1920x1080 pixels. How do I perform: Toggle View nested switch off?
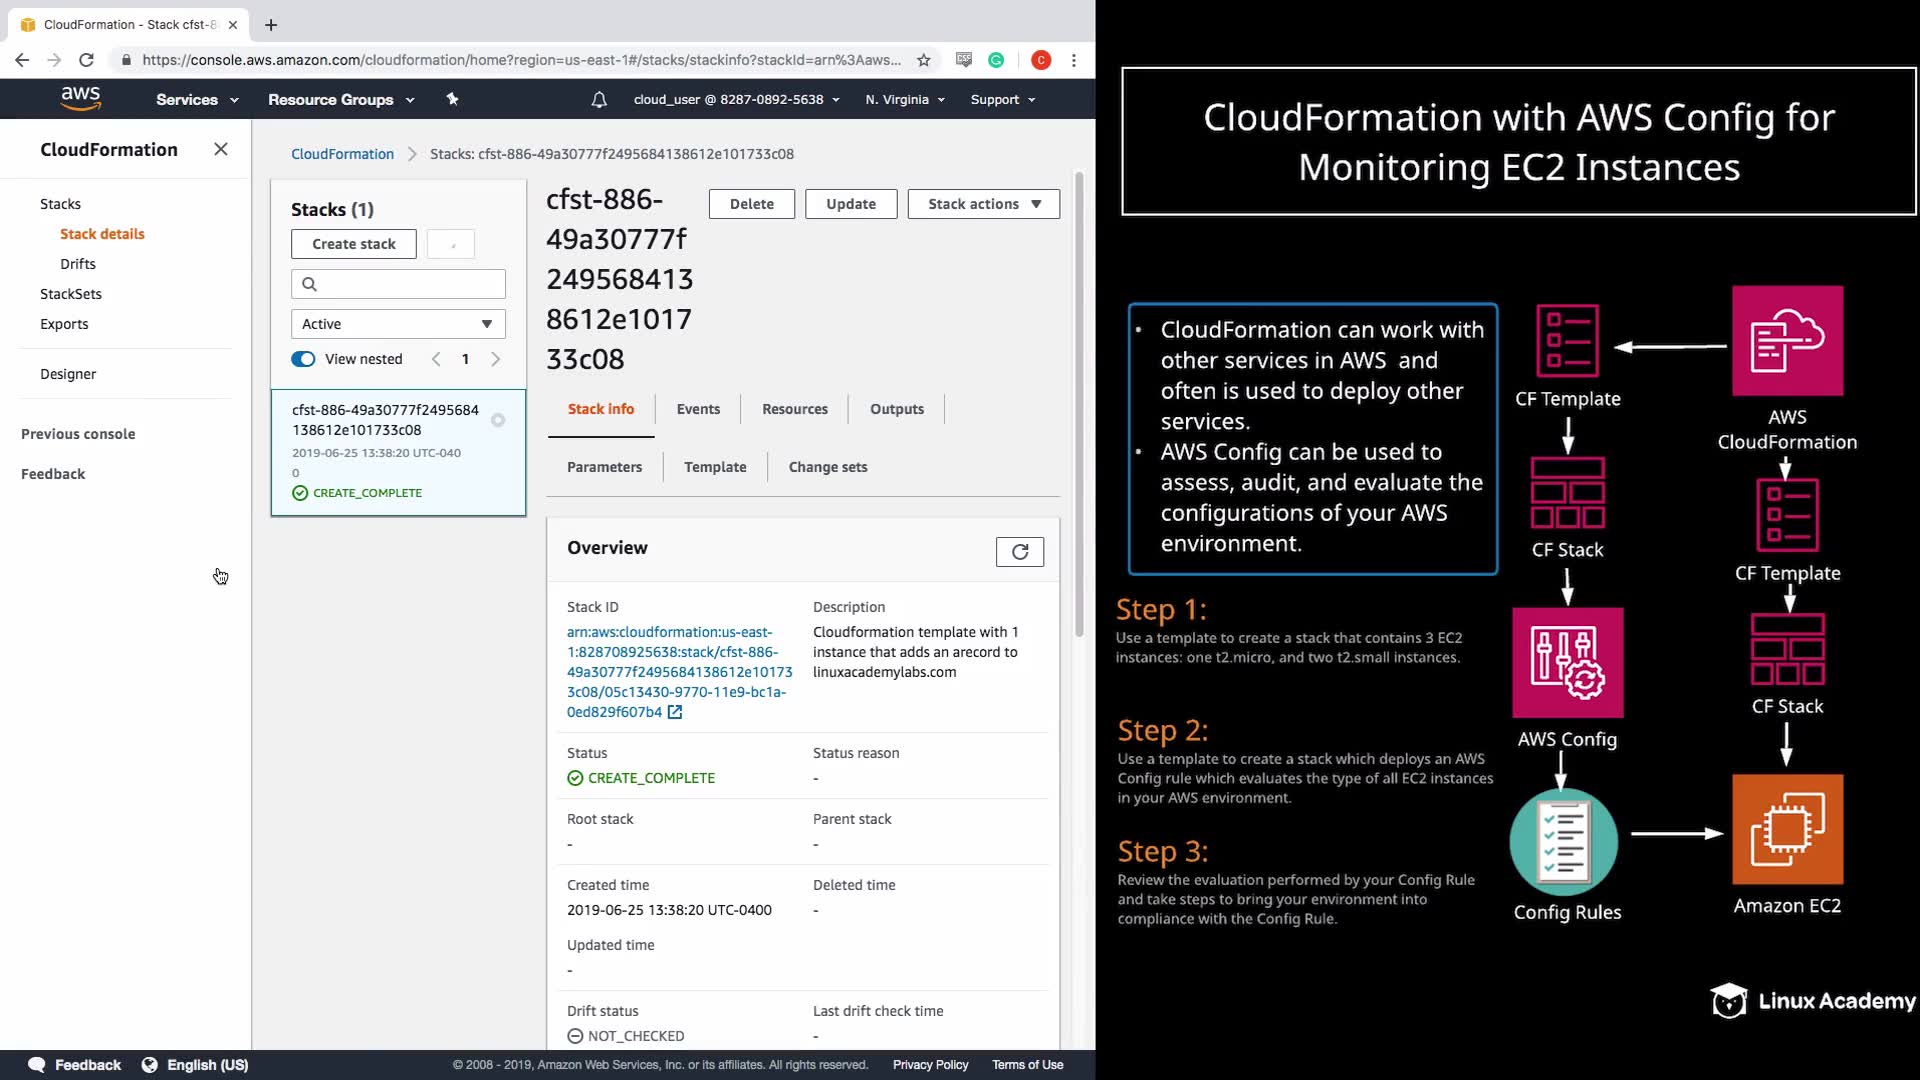[x=303, y=359]
